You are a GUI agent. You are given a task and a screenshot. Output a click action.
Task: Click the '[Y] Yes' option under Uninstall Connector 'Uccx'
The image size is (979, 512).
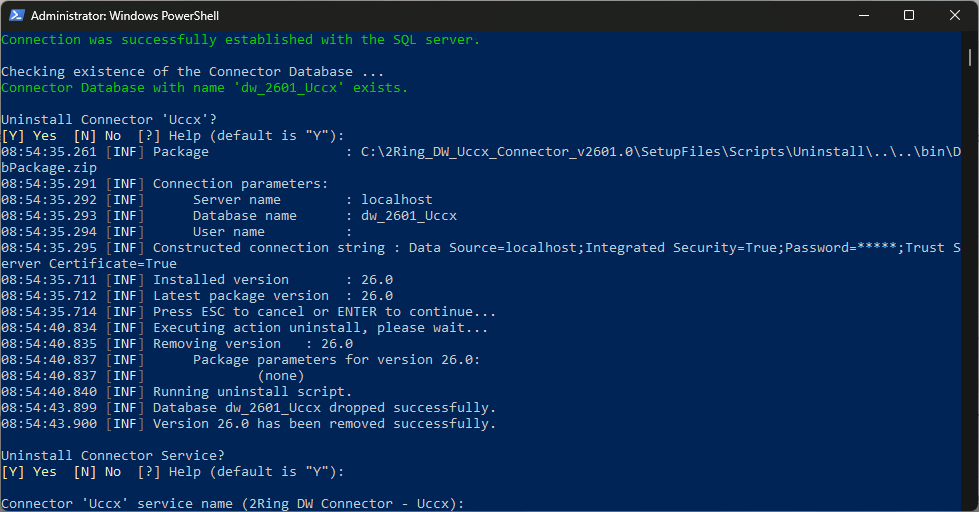[29, 135]
